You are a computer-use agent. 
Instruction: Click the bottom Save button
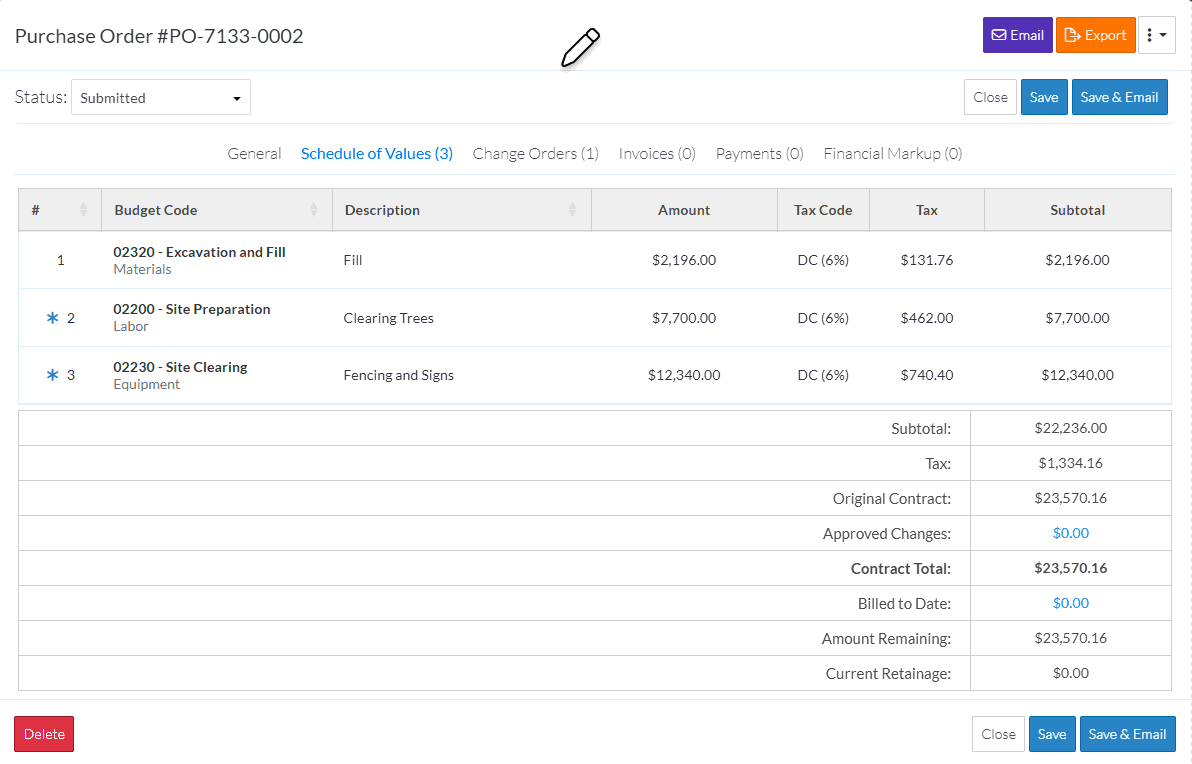point(1052,734)
